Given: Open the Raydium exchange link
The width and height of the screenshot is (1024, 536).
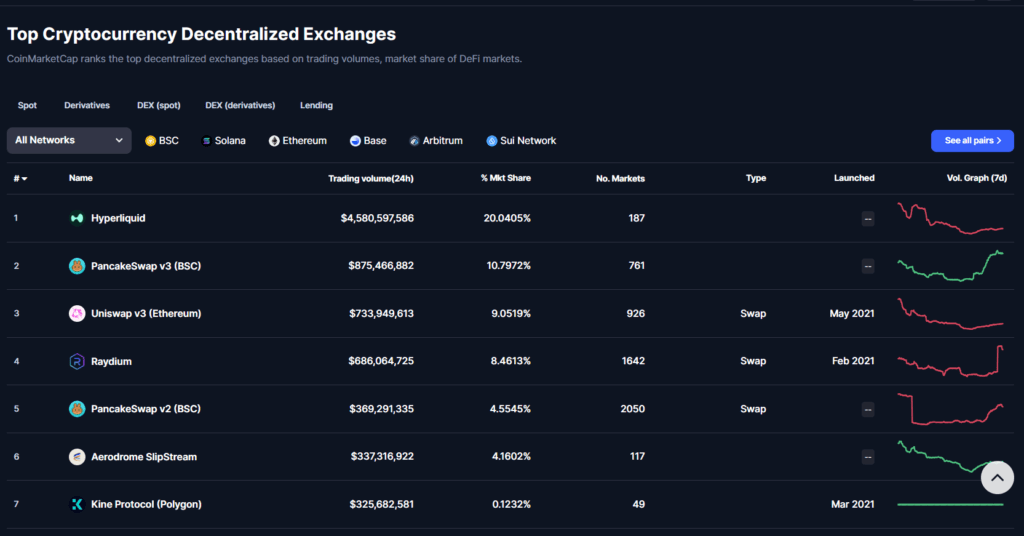Looking at the screenshot, I should (x=111, y=361).
